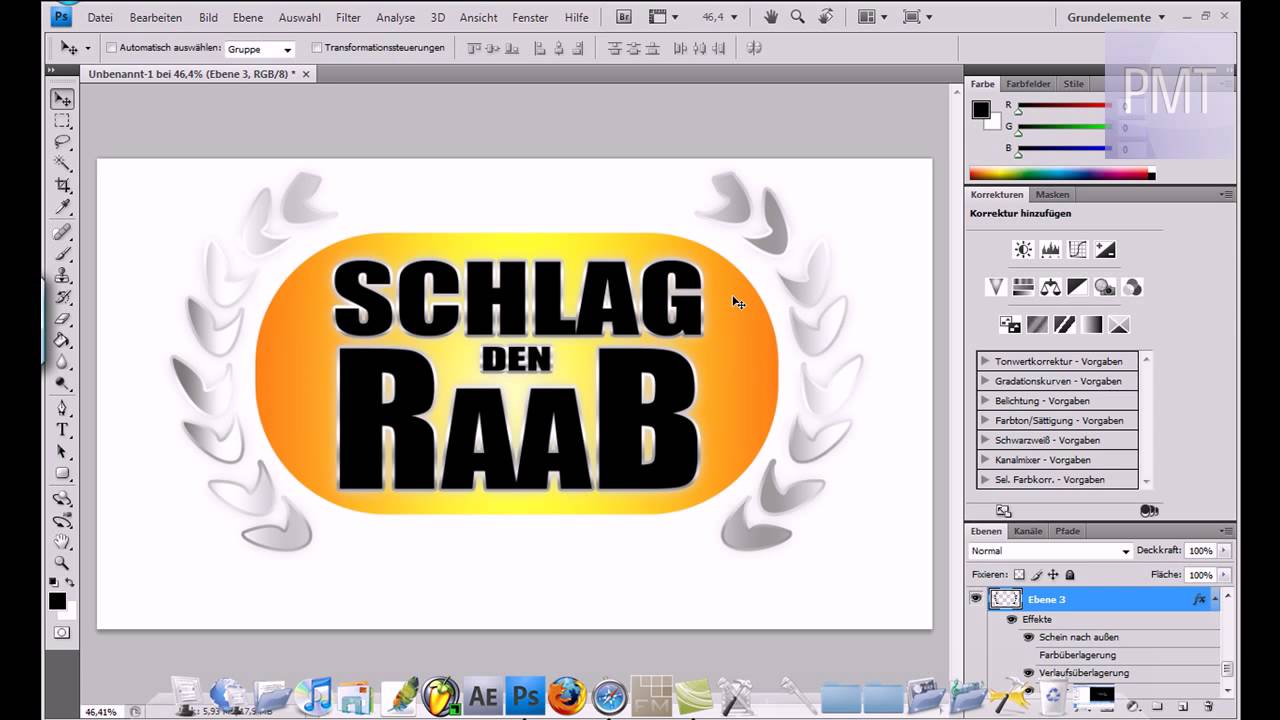Toggle 'Transformationssteuerungen' checkbox
Image resolution: width=1280 pixels, height=720 pixels.
click(x=316, y=48)
